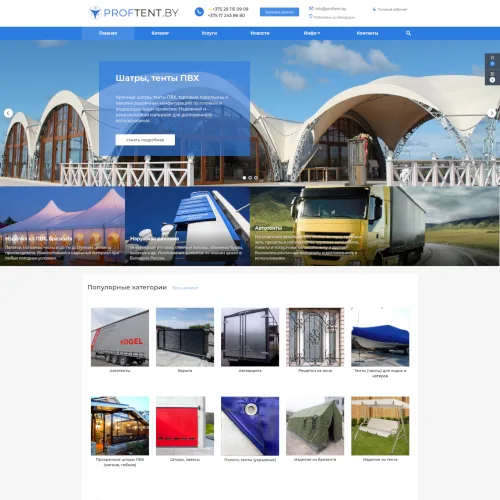This screenshot has width=500, height=500.
Task: Click the +375 17 phone number
Action: click(226, 15)
